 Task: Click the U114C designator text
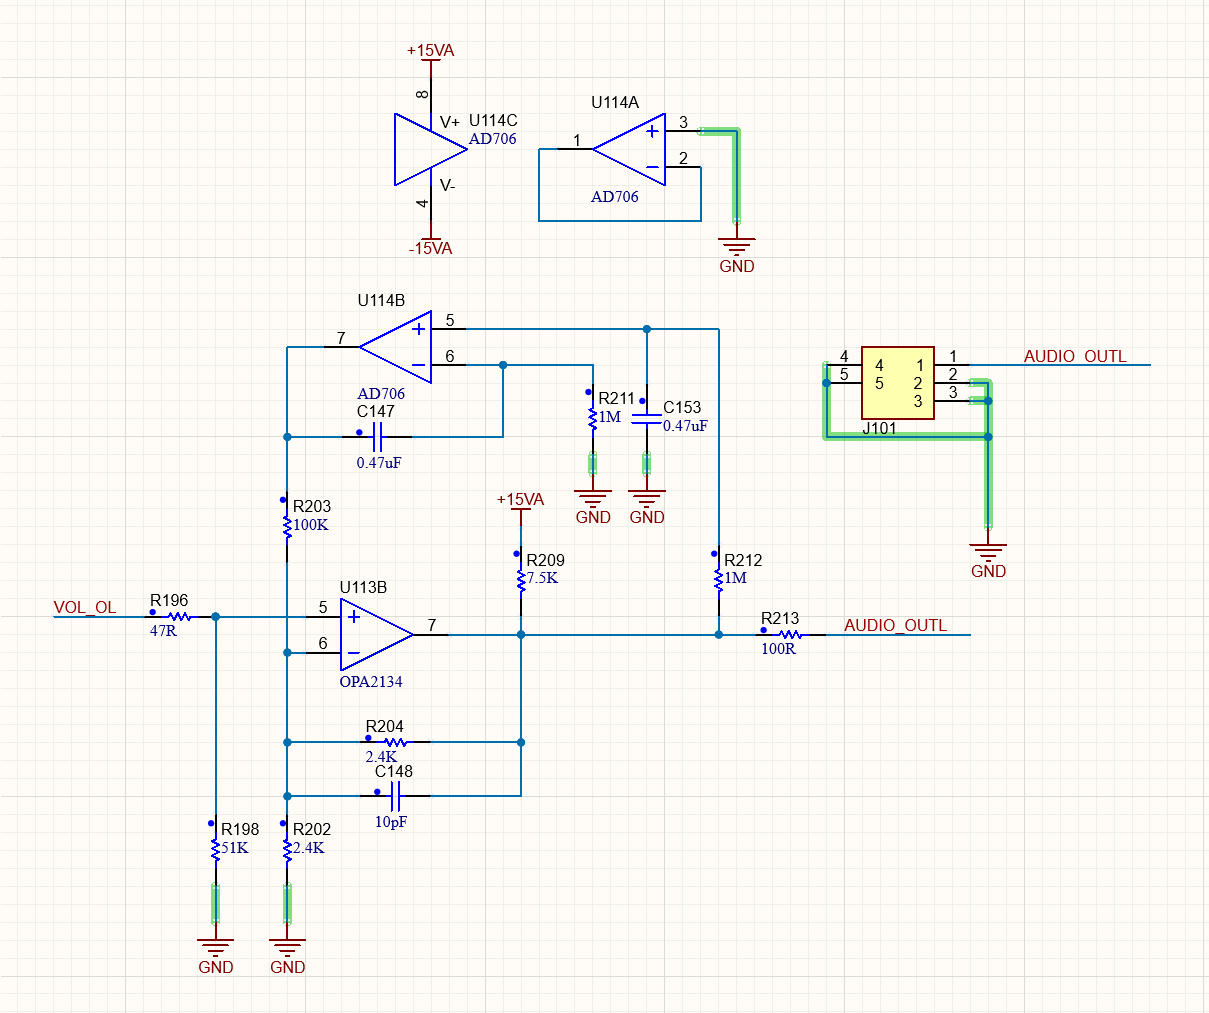[x=493, y=120]
